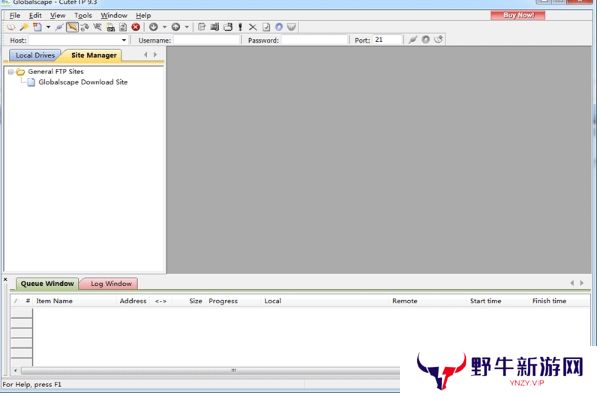Image resolution: width=600 pixels, height=396 pixels.
Task: Click the red stop transfer icon
Action: [136, 27]
